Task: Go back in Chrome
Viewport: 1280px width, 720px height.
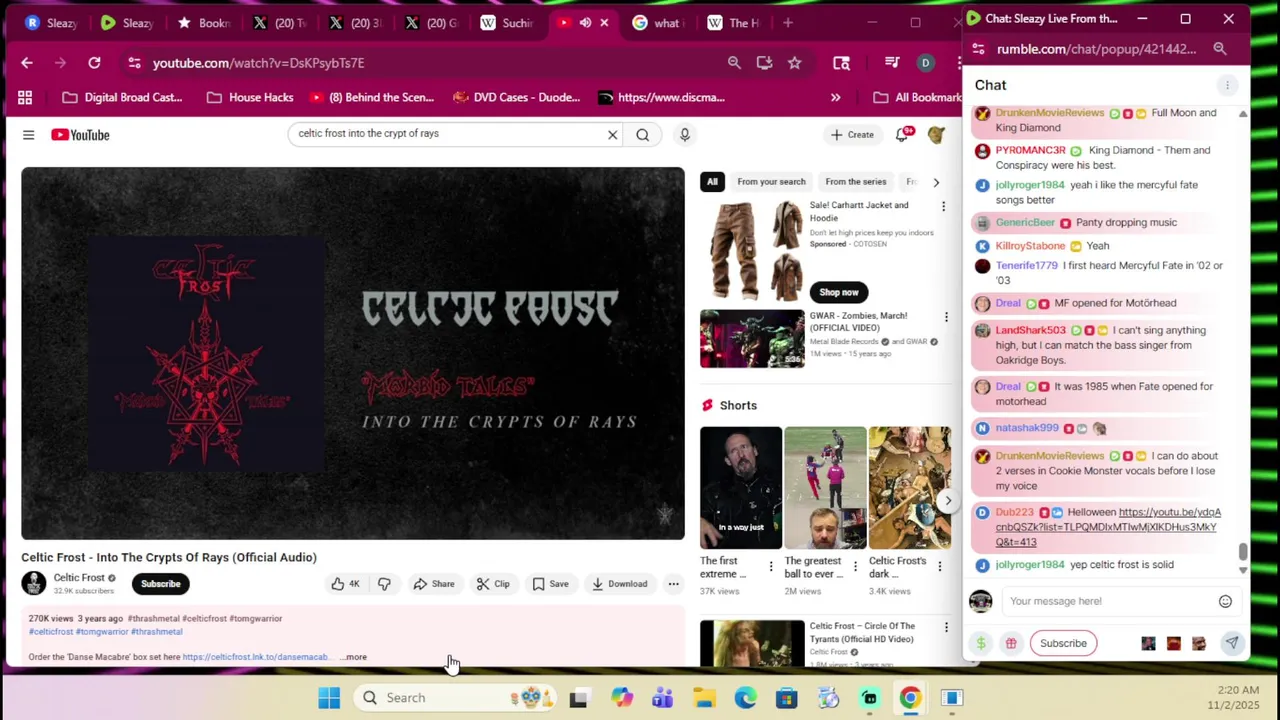Action: tap(27, 63)
